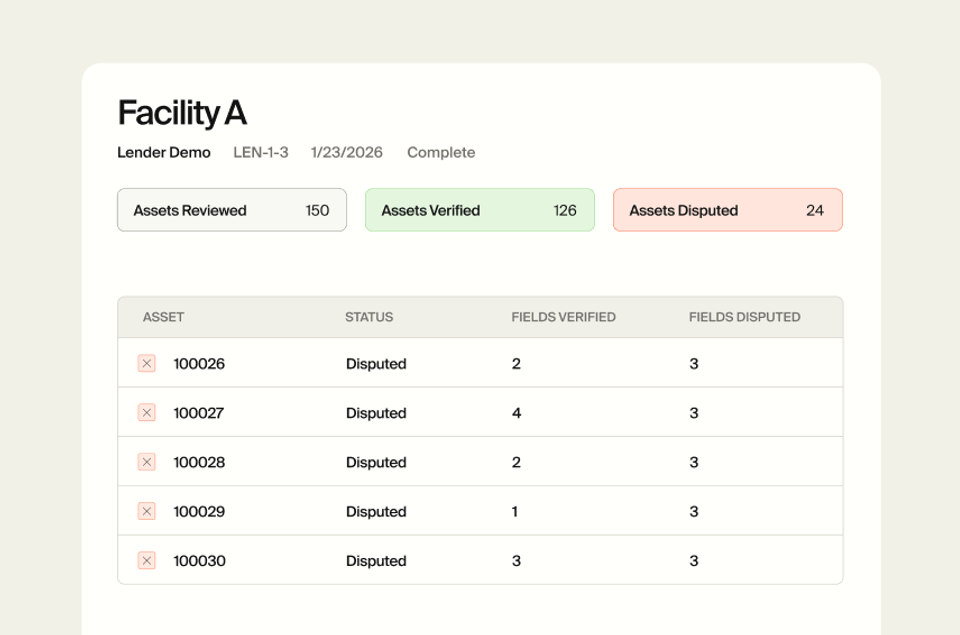Click Disputed status in row 100029
The width and height of the screenshot is (960, 635).
click(x=376, y=512)
